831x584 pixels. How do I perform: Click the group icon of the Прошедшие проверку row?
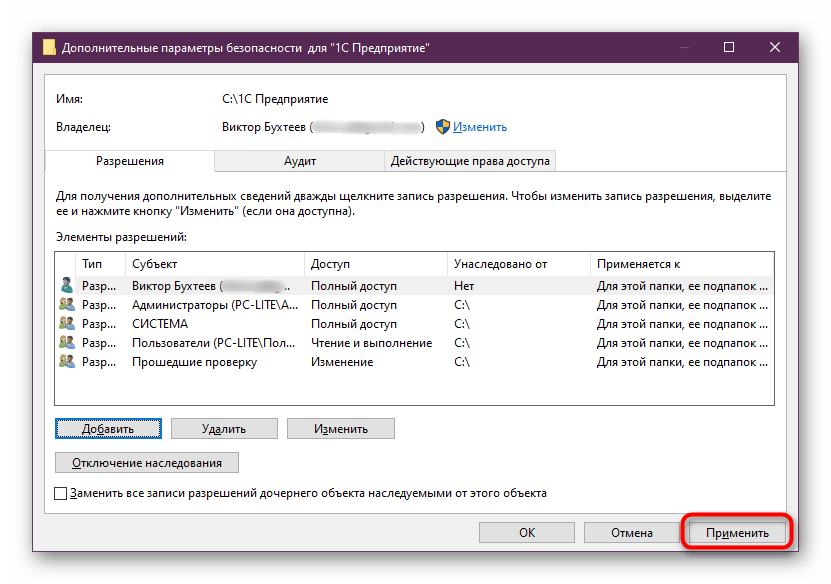coord(67,361)
